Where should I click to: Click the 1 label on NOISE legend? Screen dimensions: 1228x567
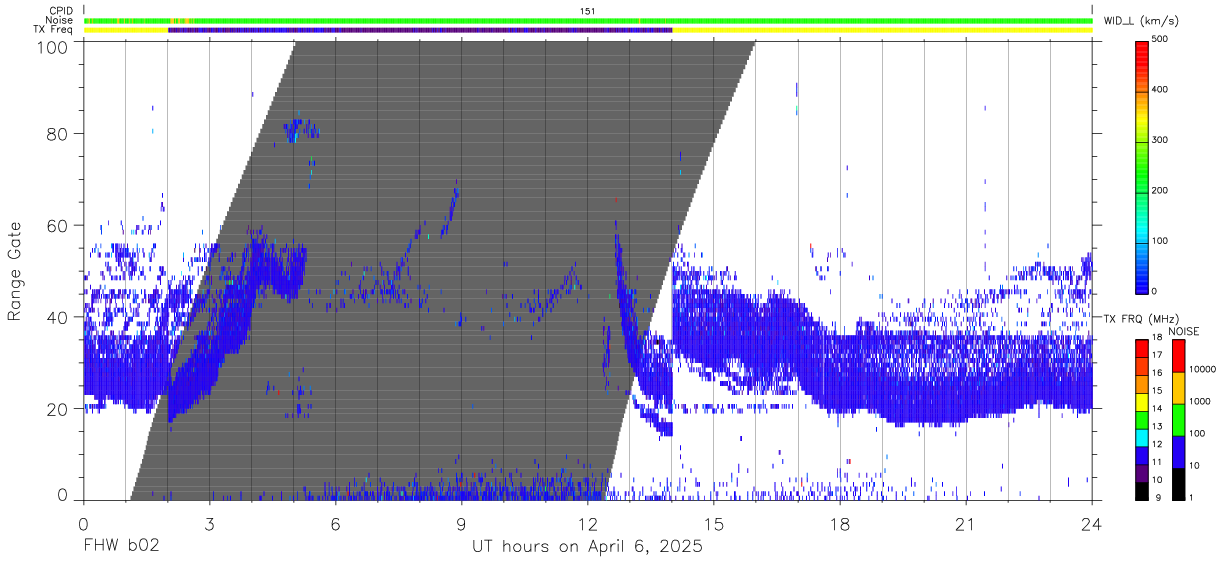1191,497
